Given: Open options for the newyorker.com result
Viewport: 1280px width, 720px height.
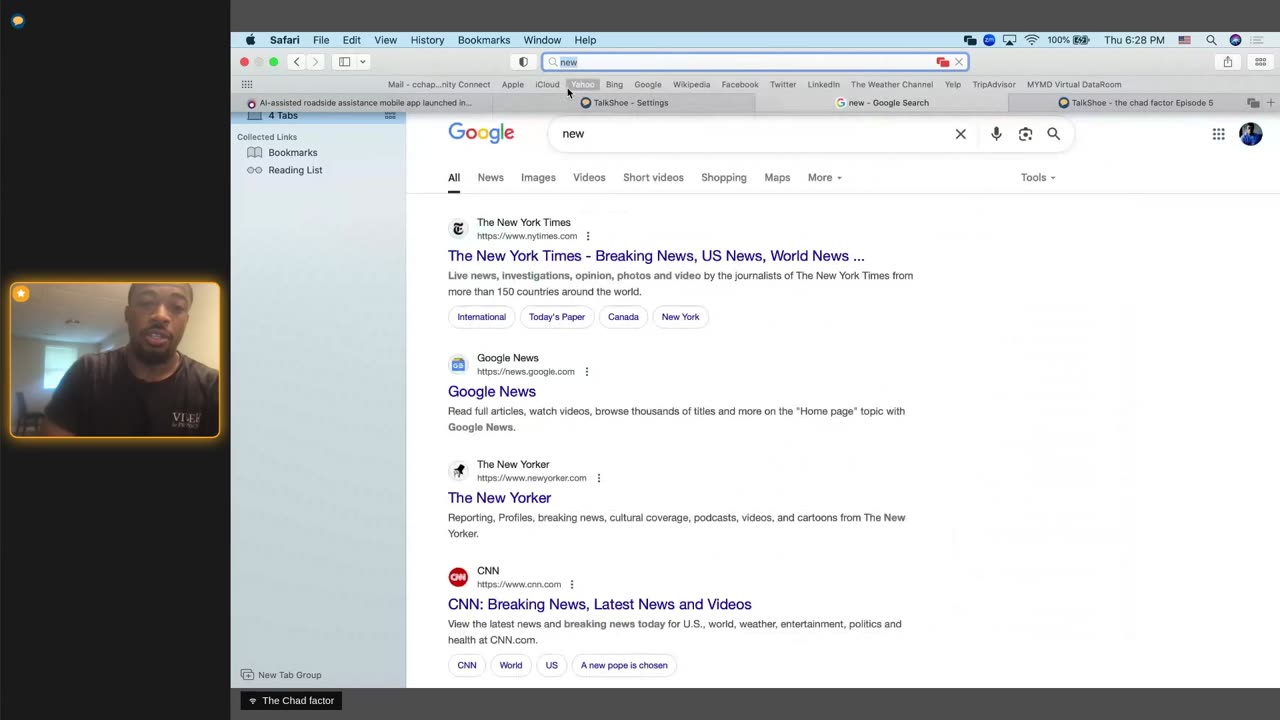Looking at the screenshot, I should (x=599, y=478).
